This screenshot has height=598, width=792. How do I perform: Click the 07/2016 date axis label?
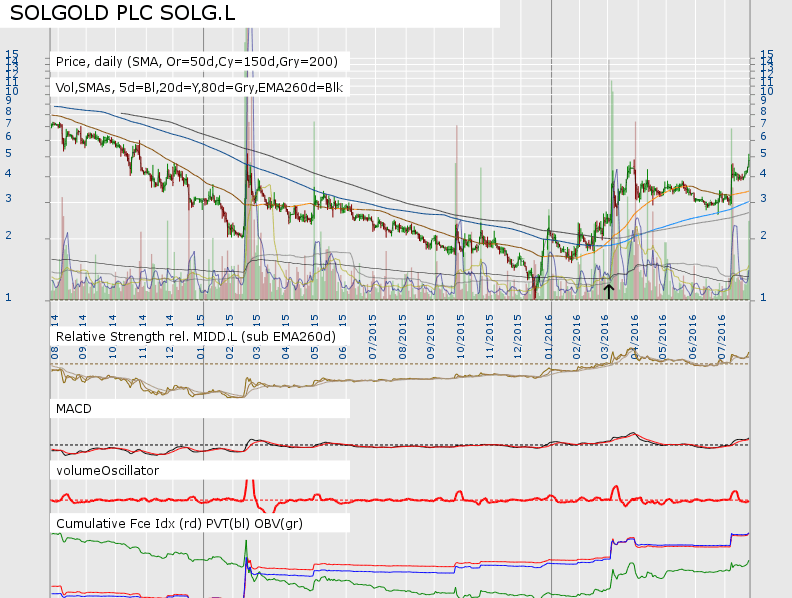(721, 337)
